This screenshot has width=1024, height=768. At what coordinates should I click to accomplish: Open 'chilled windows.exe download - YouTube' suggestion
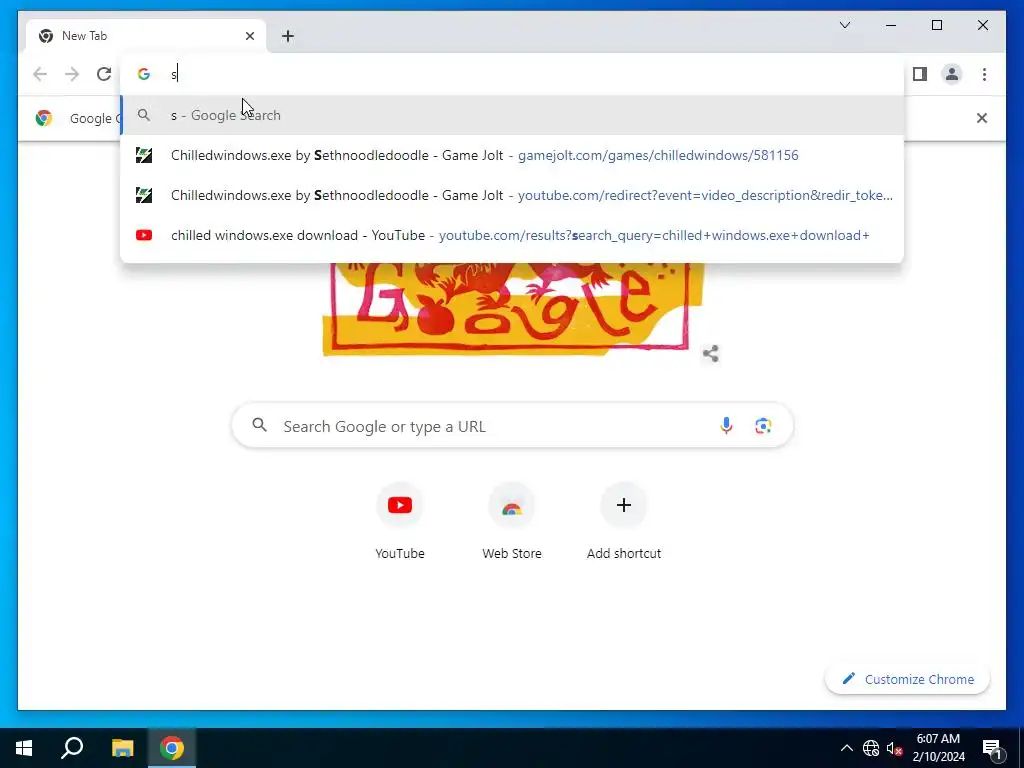coord(513,235)
